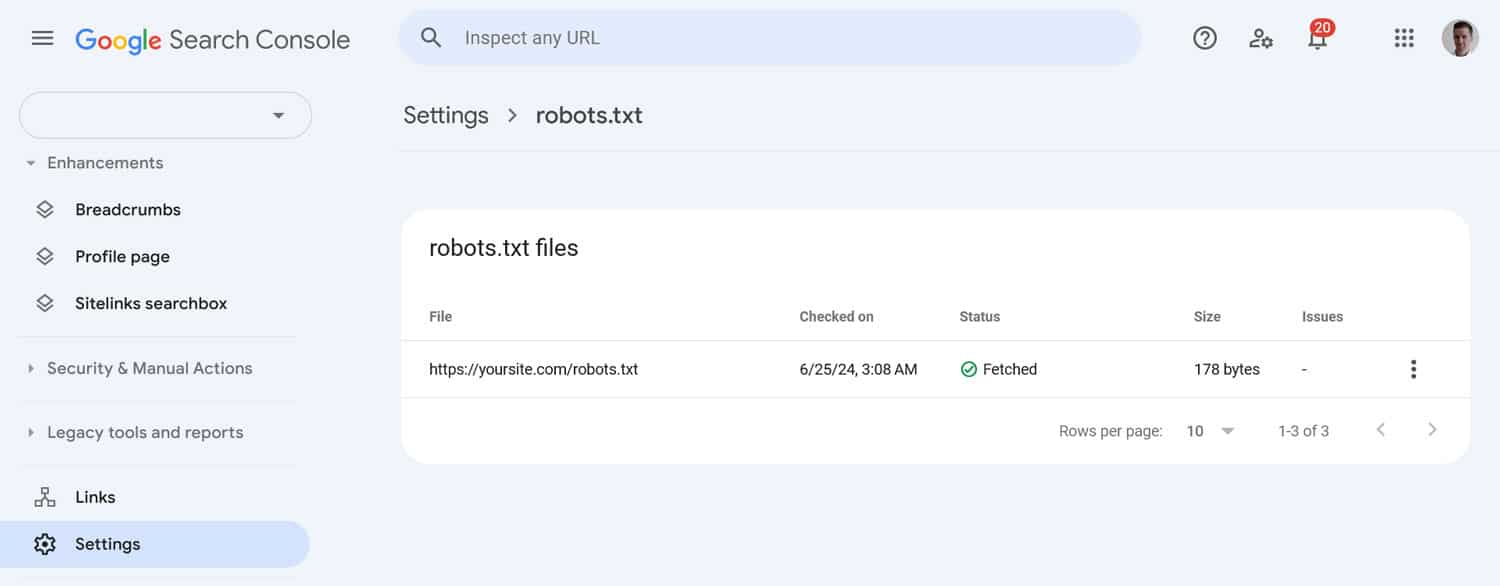The height and width of the screenshot is (586, 1500).
Task: Click Settings in the breadcrumb trail
Action: (x=446, y=115)
